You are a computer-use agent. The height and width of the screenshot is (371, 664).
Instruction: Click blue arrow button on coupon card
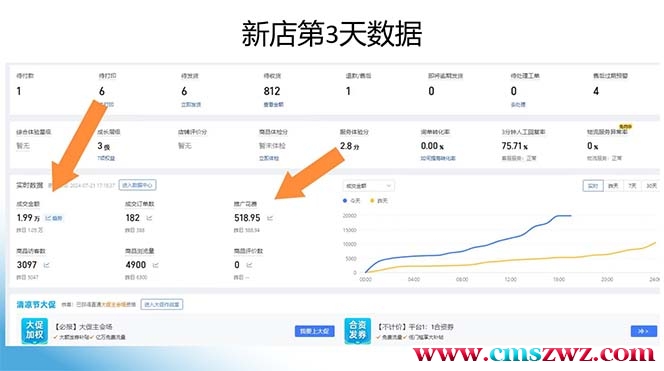point(644,331)
